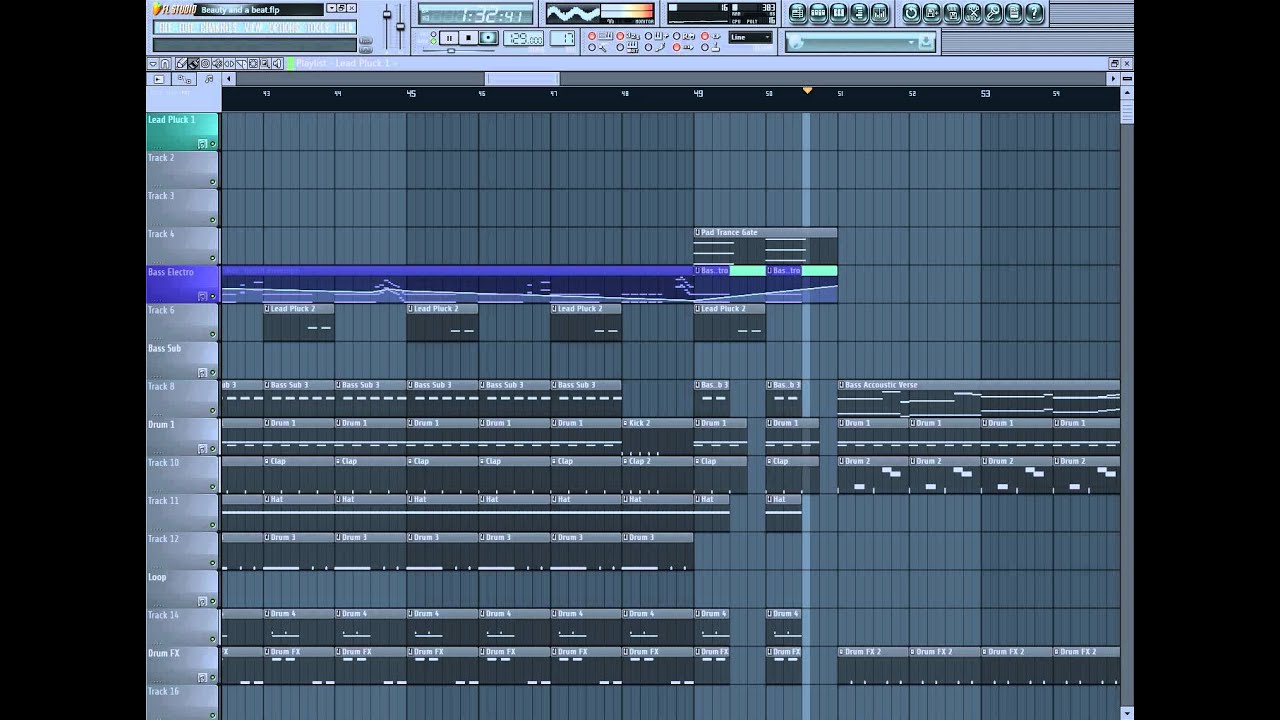Viewport: 1280px width, 720px height.
Task: Click the question mark help icon
Action: pos(1033,13)
